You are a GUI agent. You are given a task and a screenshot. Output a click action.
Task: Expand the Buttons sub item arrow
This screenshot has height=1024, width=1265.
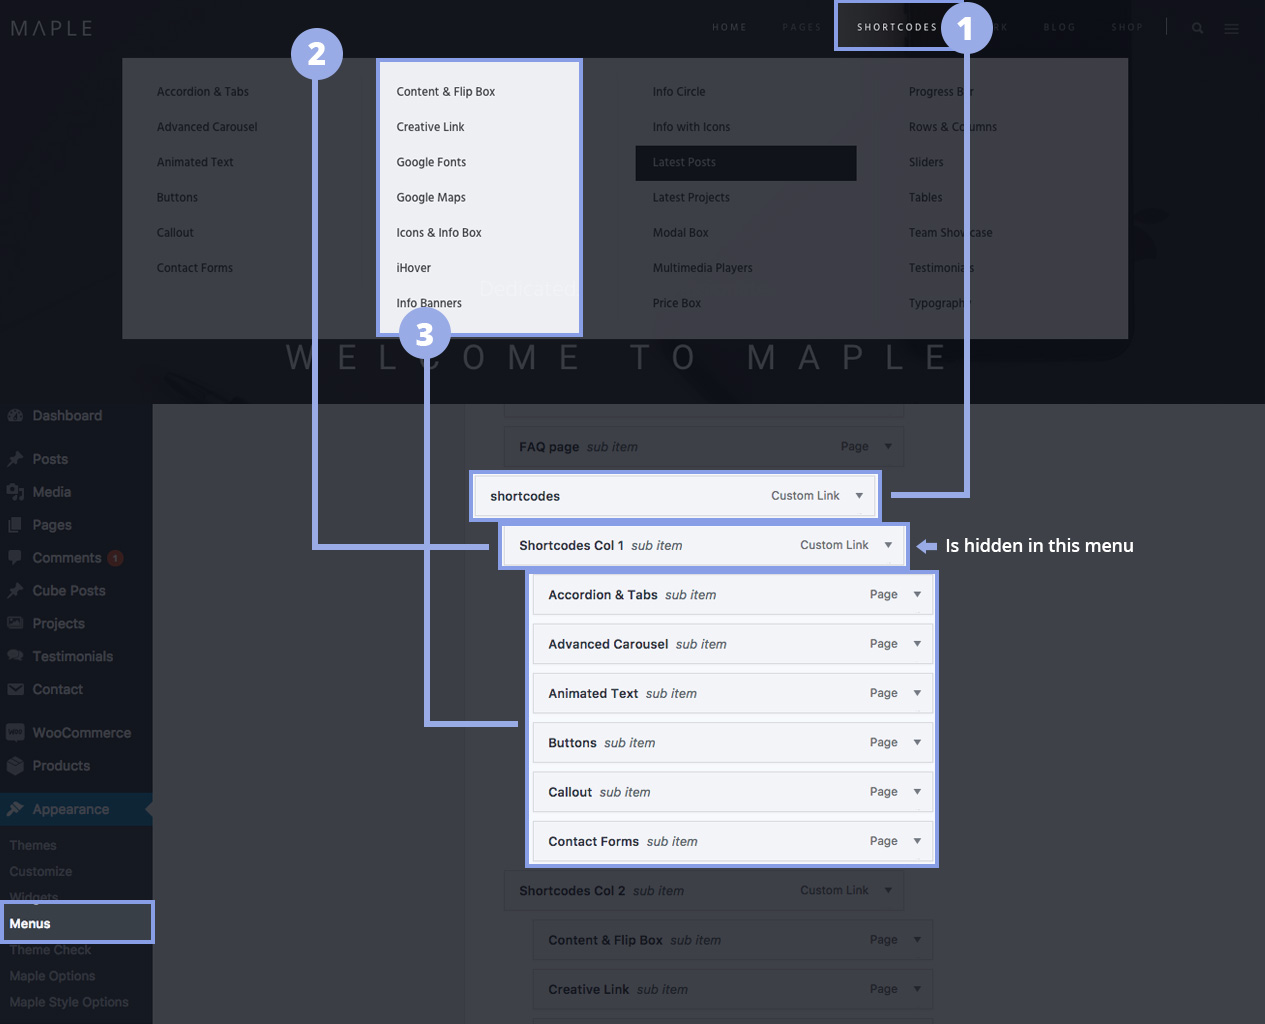point(917,743)
